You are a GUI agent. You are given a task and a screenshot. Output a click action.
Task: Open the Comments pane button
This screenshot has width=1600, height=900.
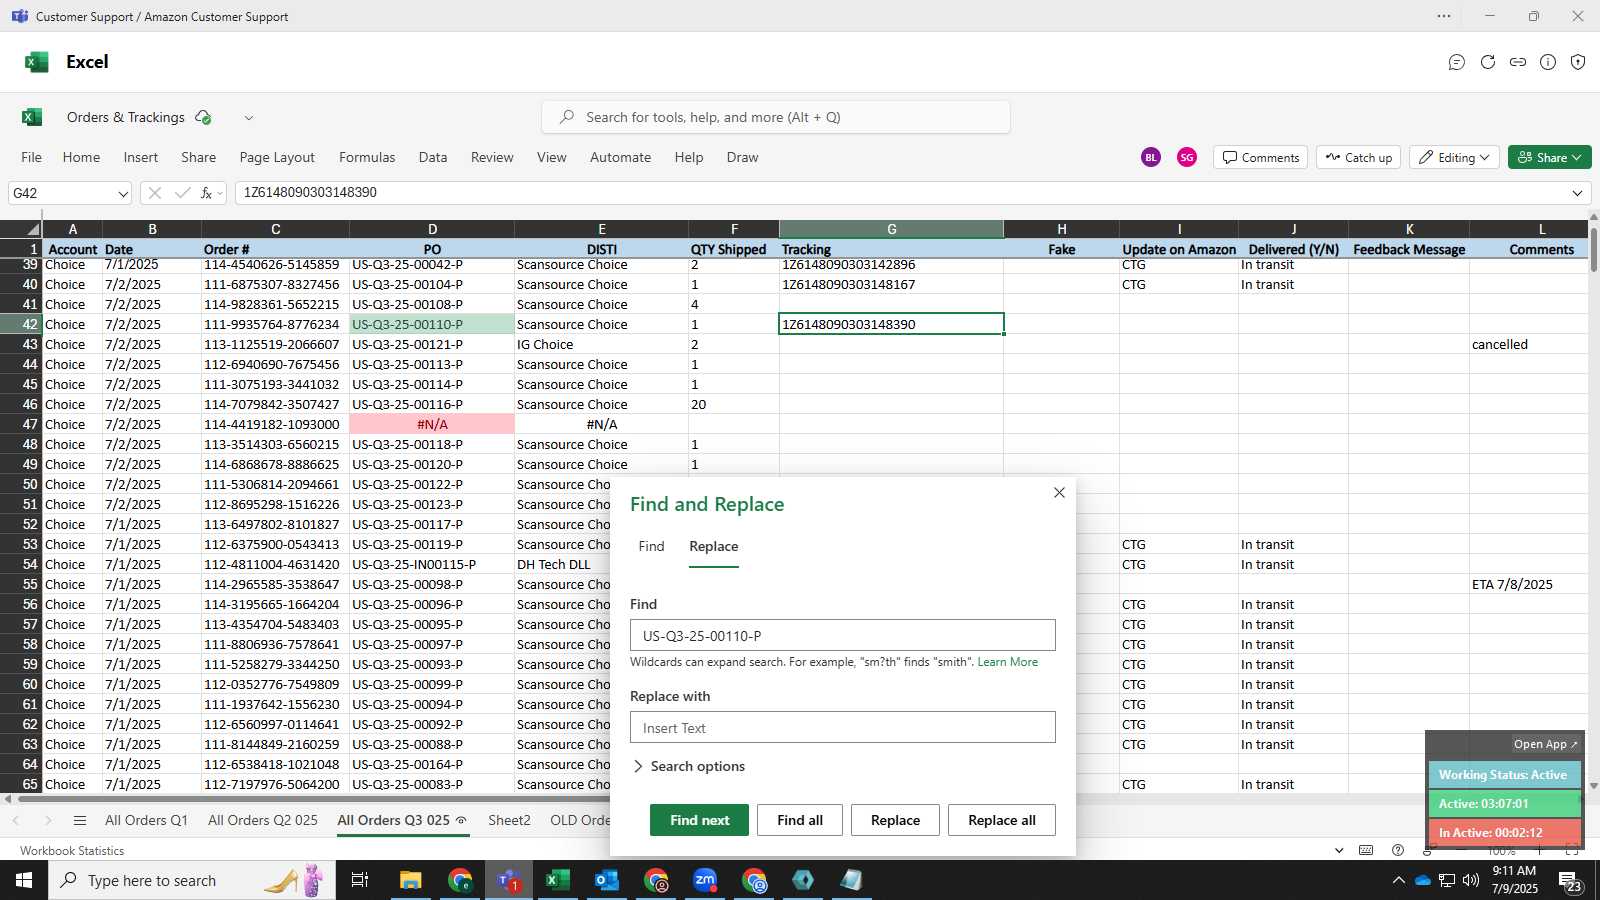click(x=1261, y=157)
